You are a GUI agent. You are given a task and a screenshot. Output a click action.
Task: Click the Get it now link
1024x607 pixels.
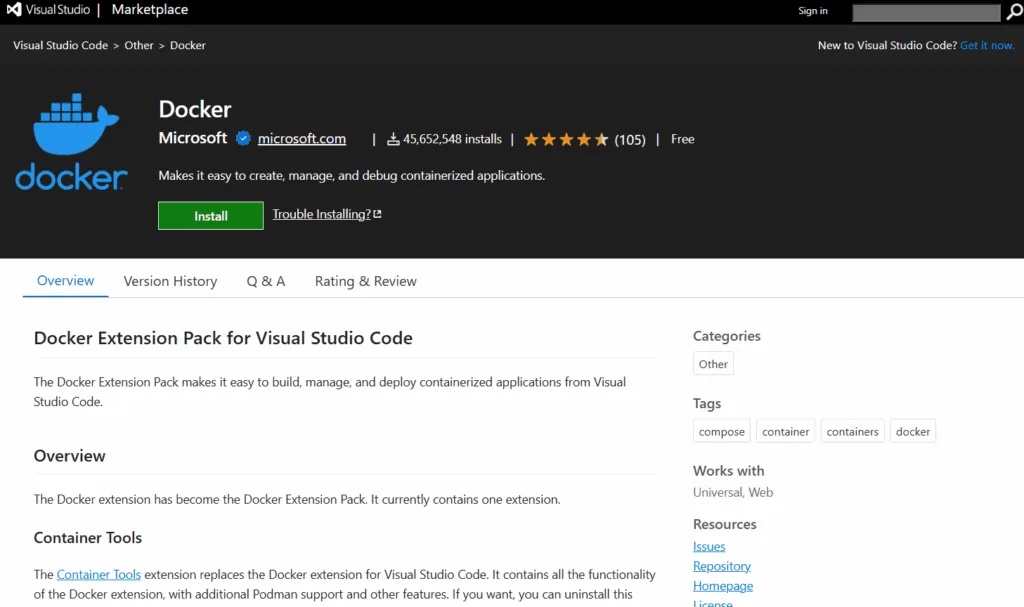[x=987, y=45]
